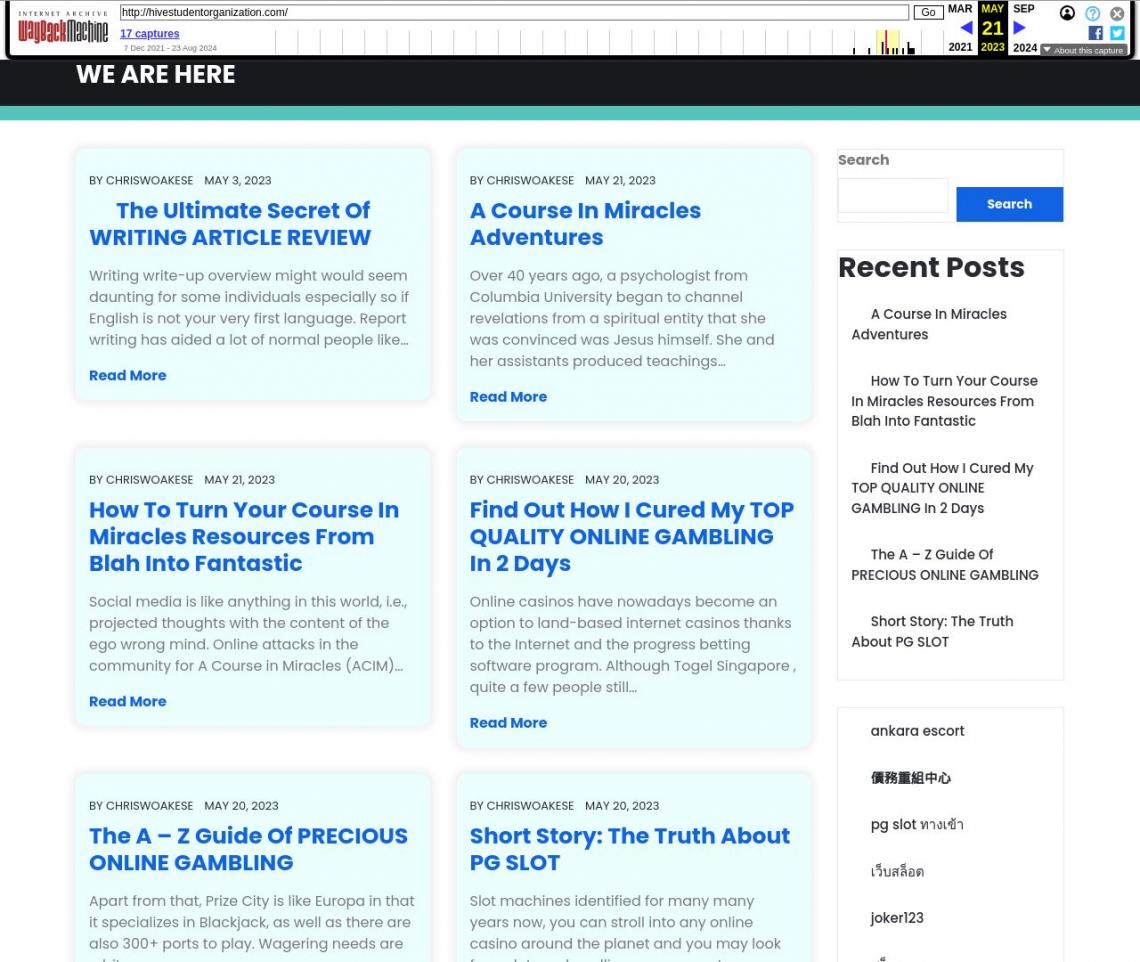Click the Go button beside URL field
Viewport: 1140px width, 962px height.
tap(927, 12)
